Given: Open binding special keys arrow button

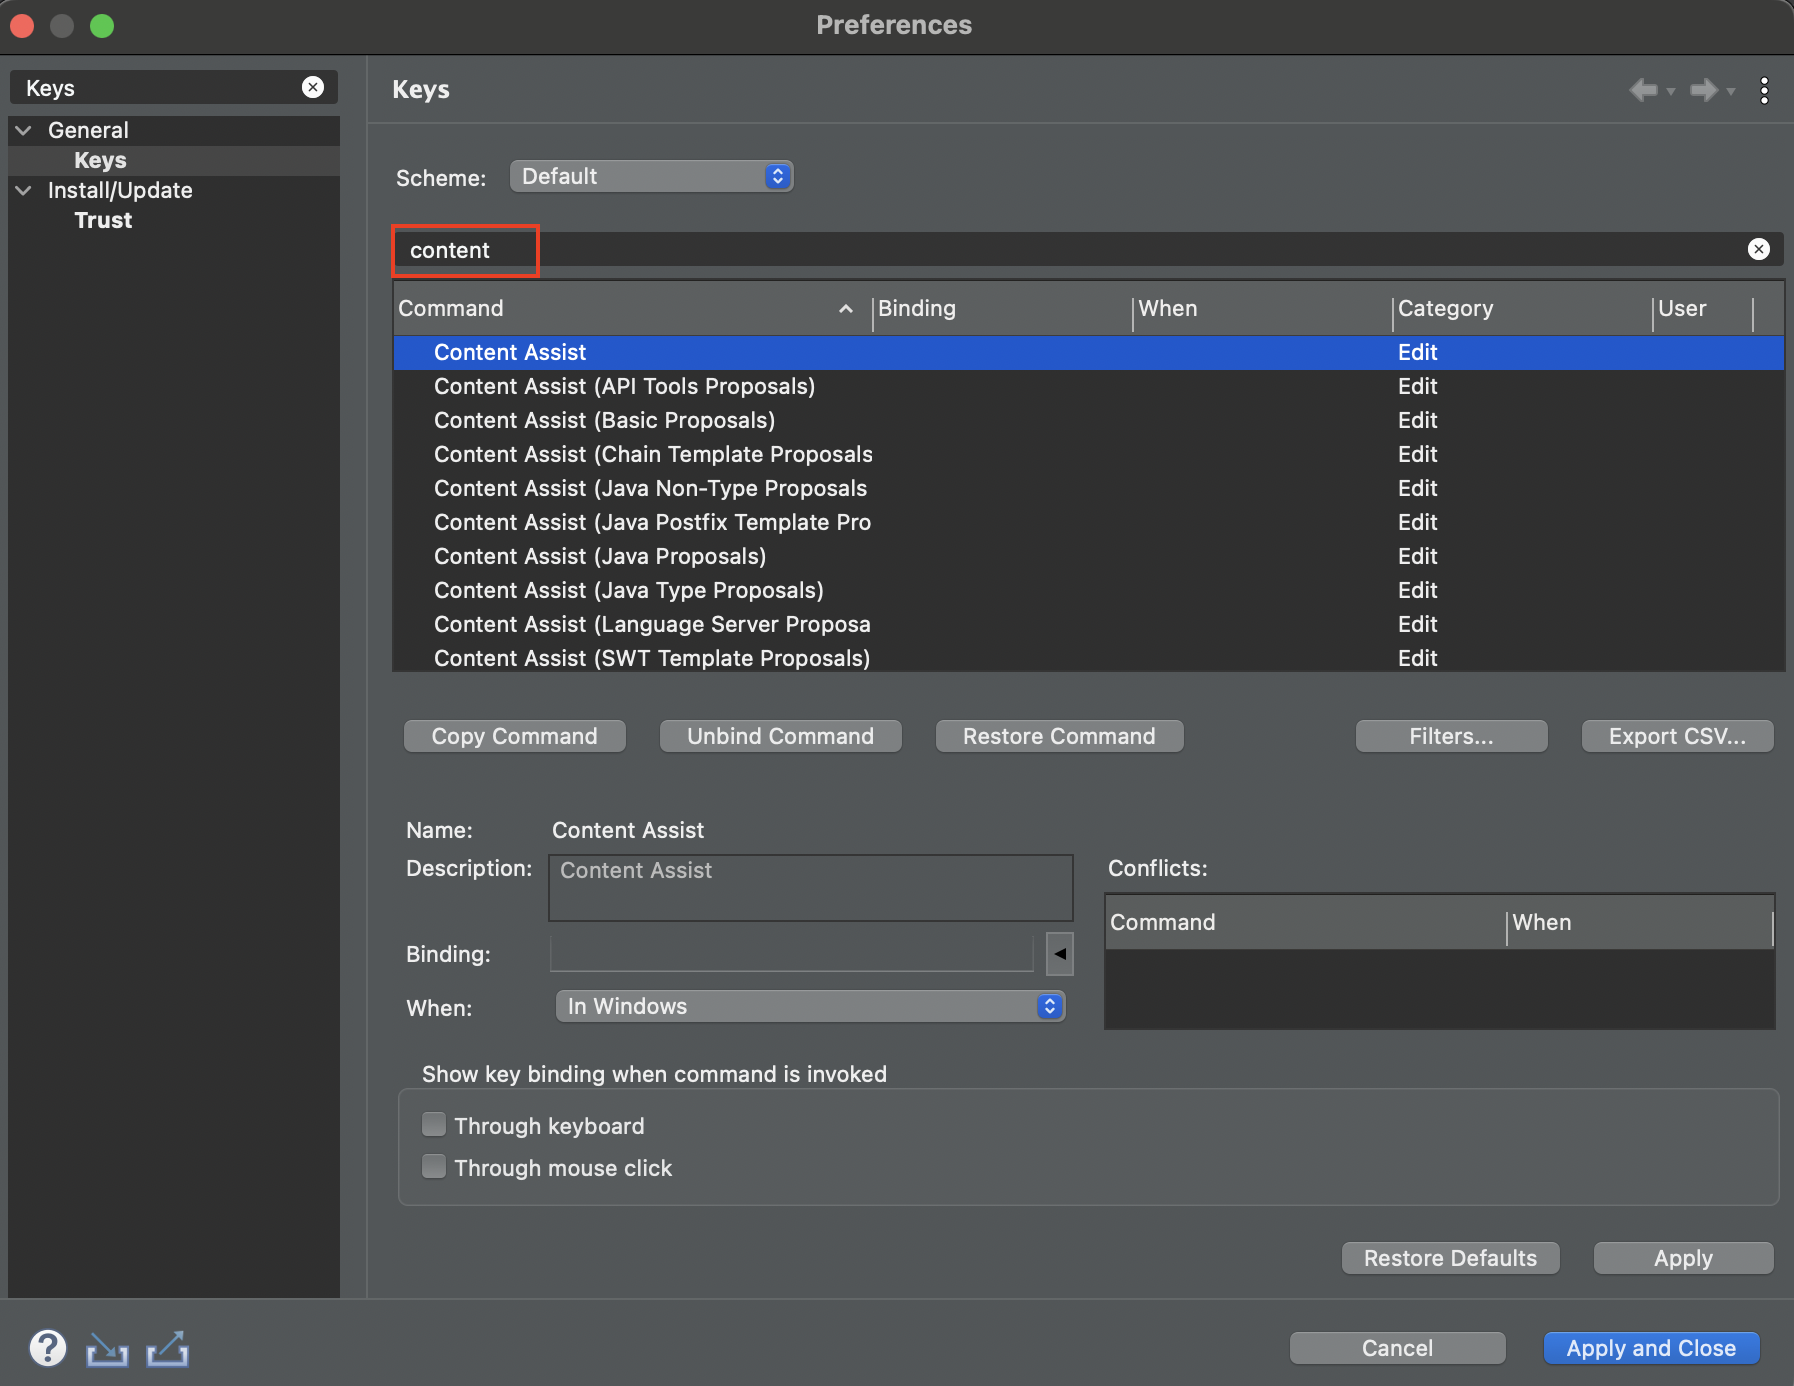Looking at the screenshot, I should click(1060, 953).
